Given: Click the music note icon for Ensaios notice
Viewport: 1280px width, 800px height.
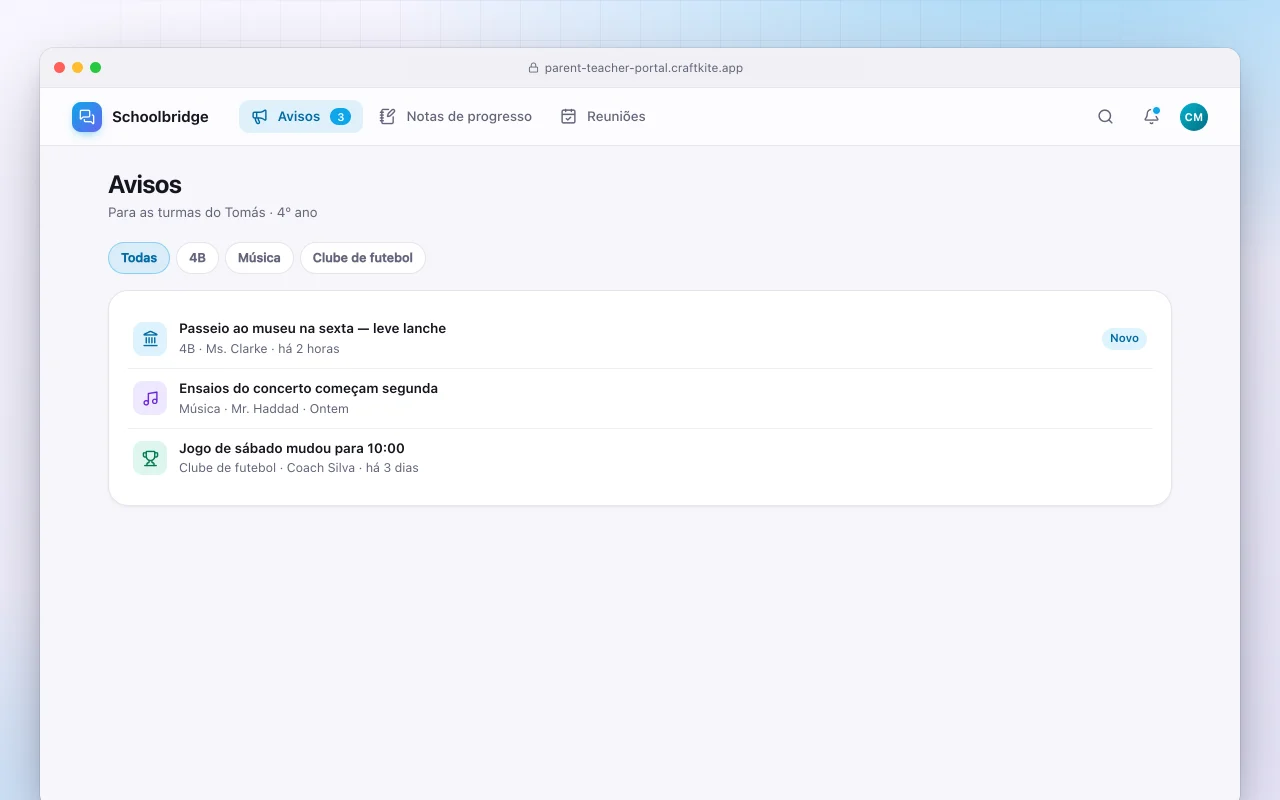Looking at the screenshot, I should coord(150,399).
